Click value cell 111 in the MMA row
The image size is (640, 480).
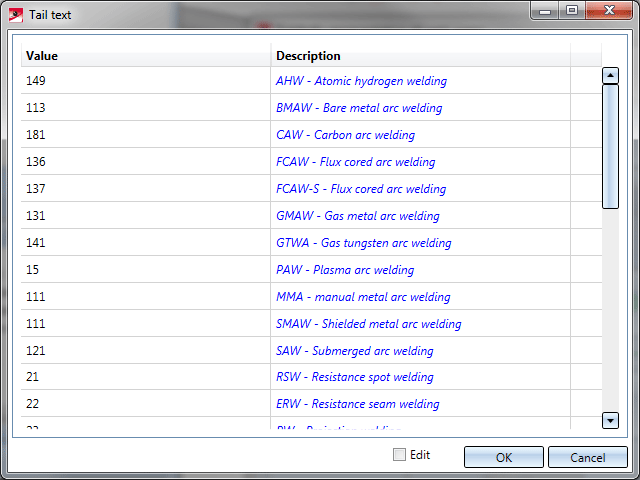(x=146, y=296)
